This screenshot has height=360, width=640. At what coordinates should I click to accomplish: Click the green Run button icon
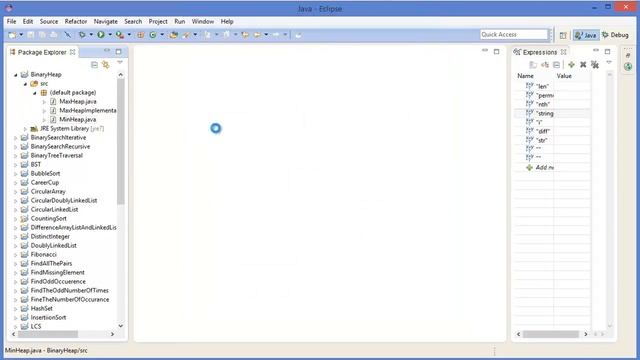100,35
